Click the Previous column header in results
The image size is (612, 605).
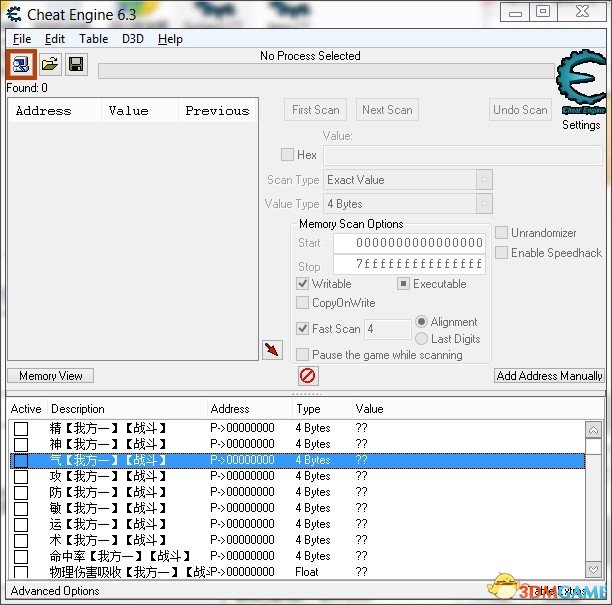point(217,110)
